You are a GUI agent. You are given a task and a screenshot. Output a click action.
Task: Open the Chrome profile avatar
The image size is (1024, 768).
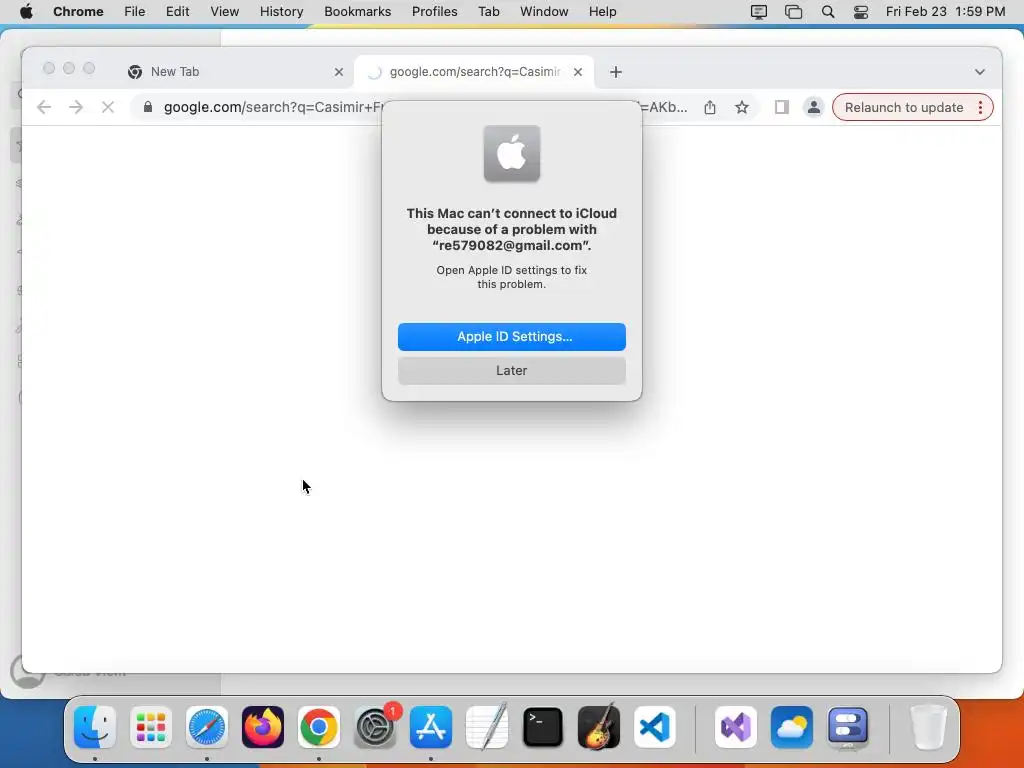tap(813, 107)
